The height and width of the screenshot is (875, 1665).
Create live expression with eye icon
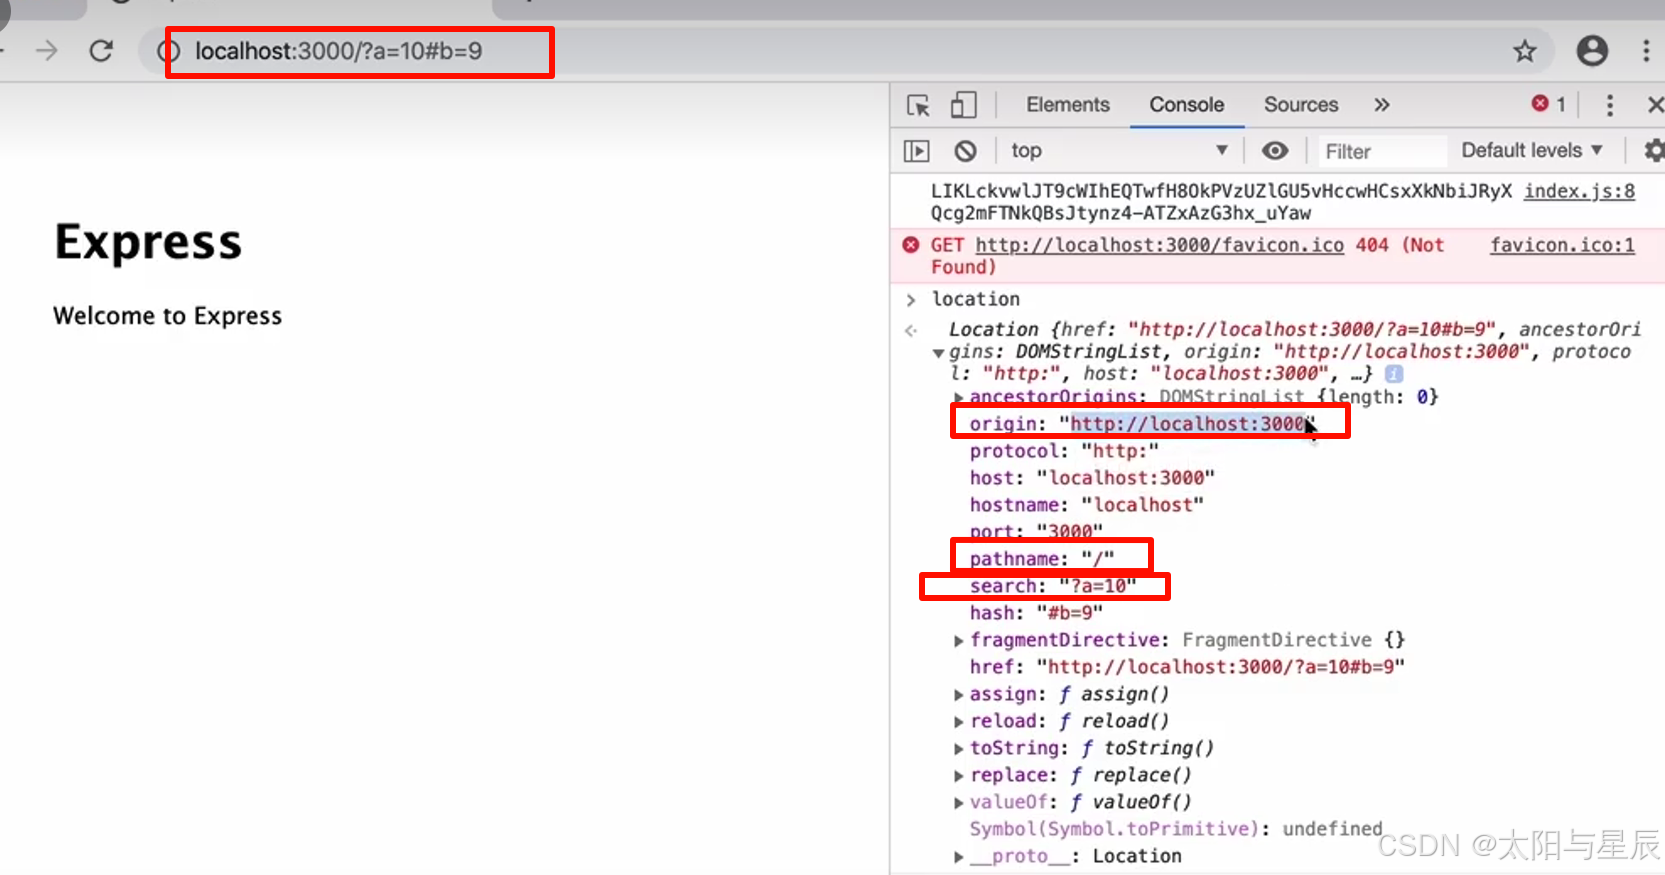tap(1274, 151)
